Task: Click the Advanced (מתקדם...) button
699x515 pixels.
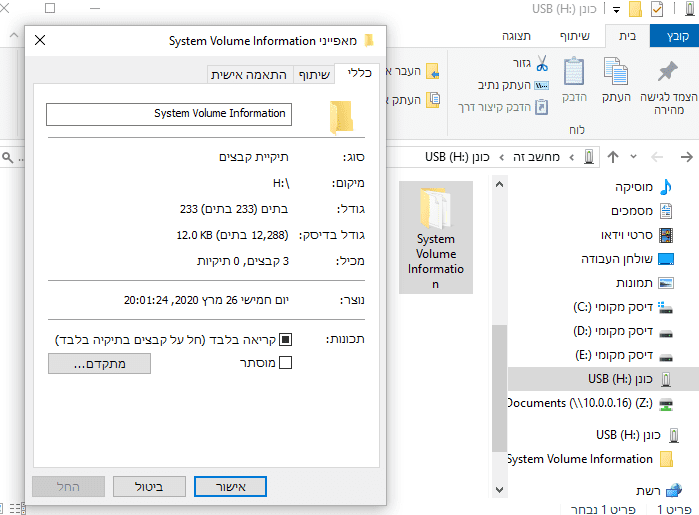Action: (x=99, y=364)
